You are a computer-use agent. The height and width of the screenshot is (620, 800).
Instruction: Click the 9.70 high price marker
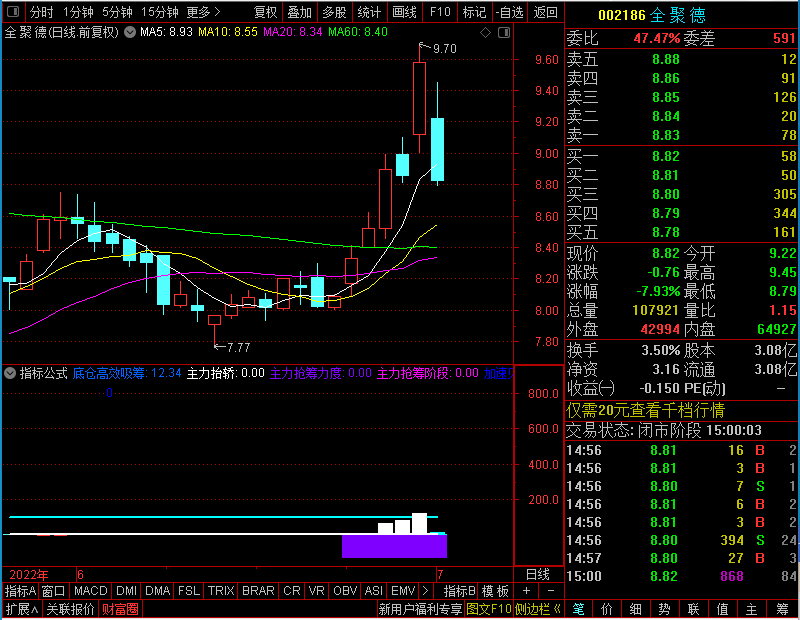click(444, 48)
